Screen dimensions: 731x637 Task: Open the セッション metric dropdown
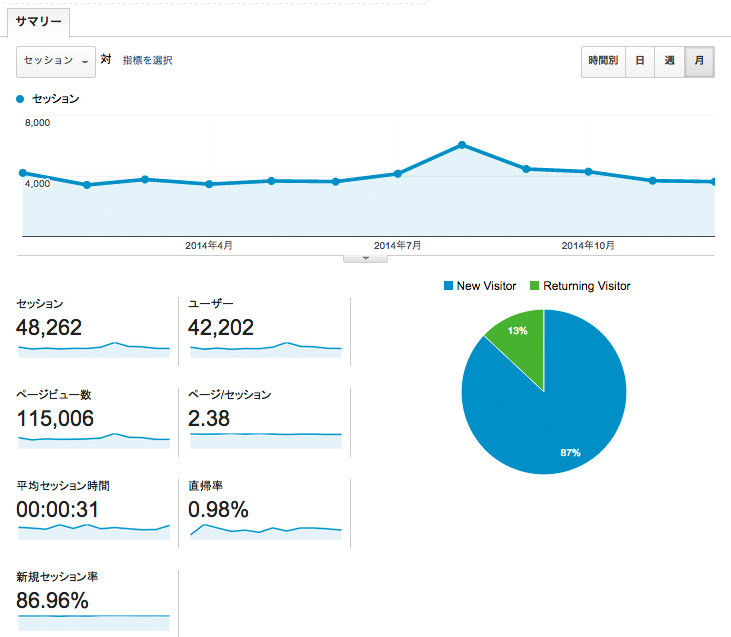click(56, 62)
